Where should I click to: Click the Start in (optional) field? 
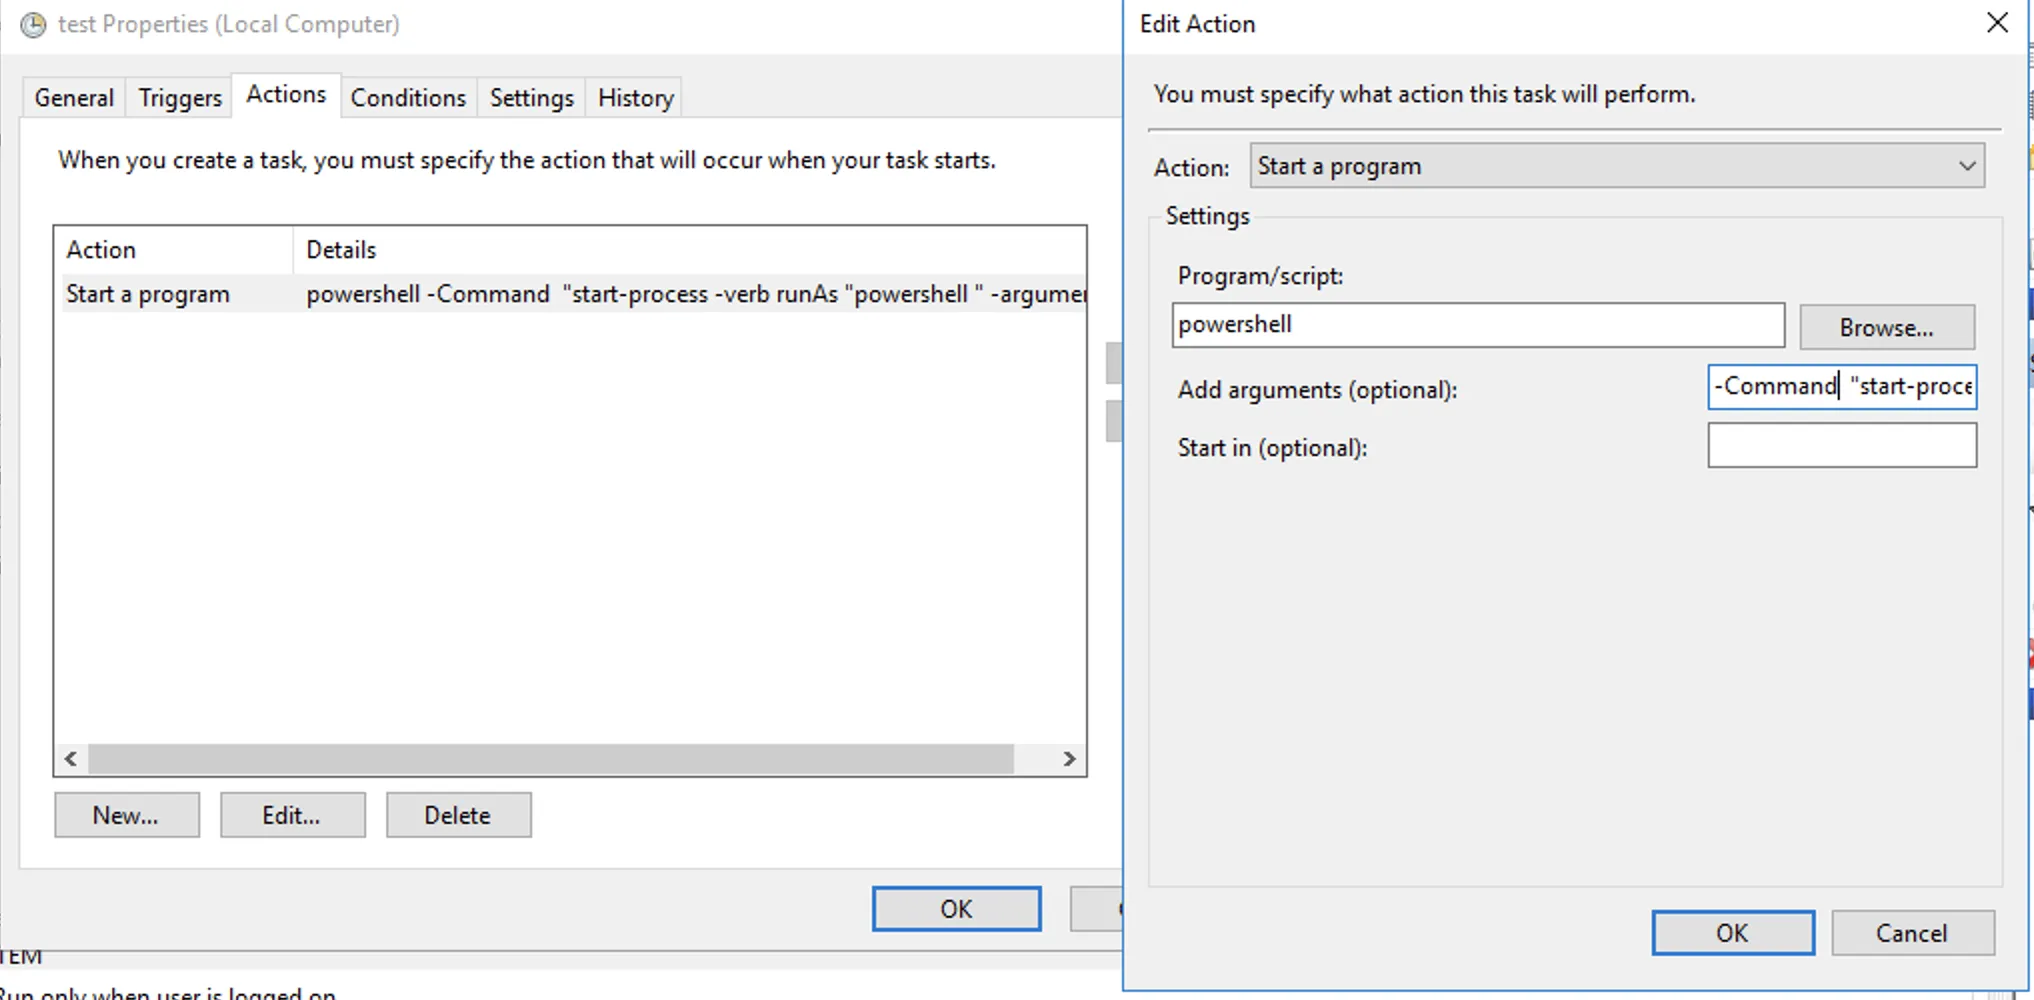[x=1842, y=445]
